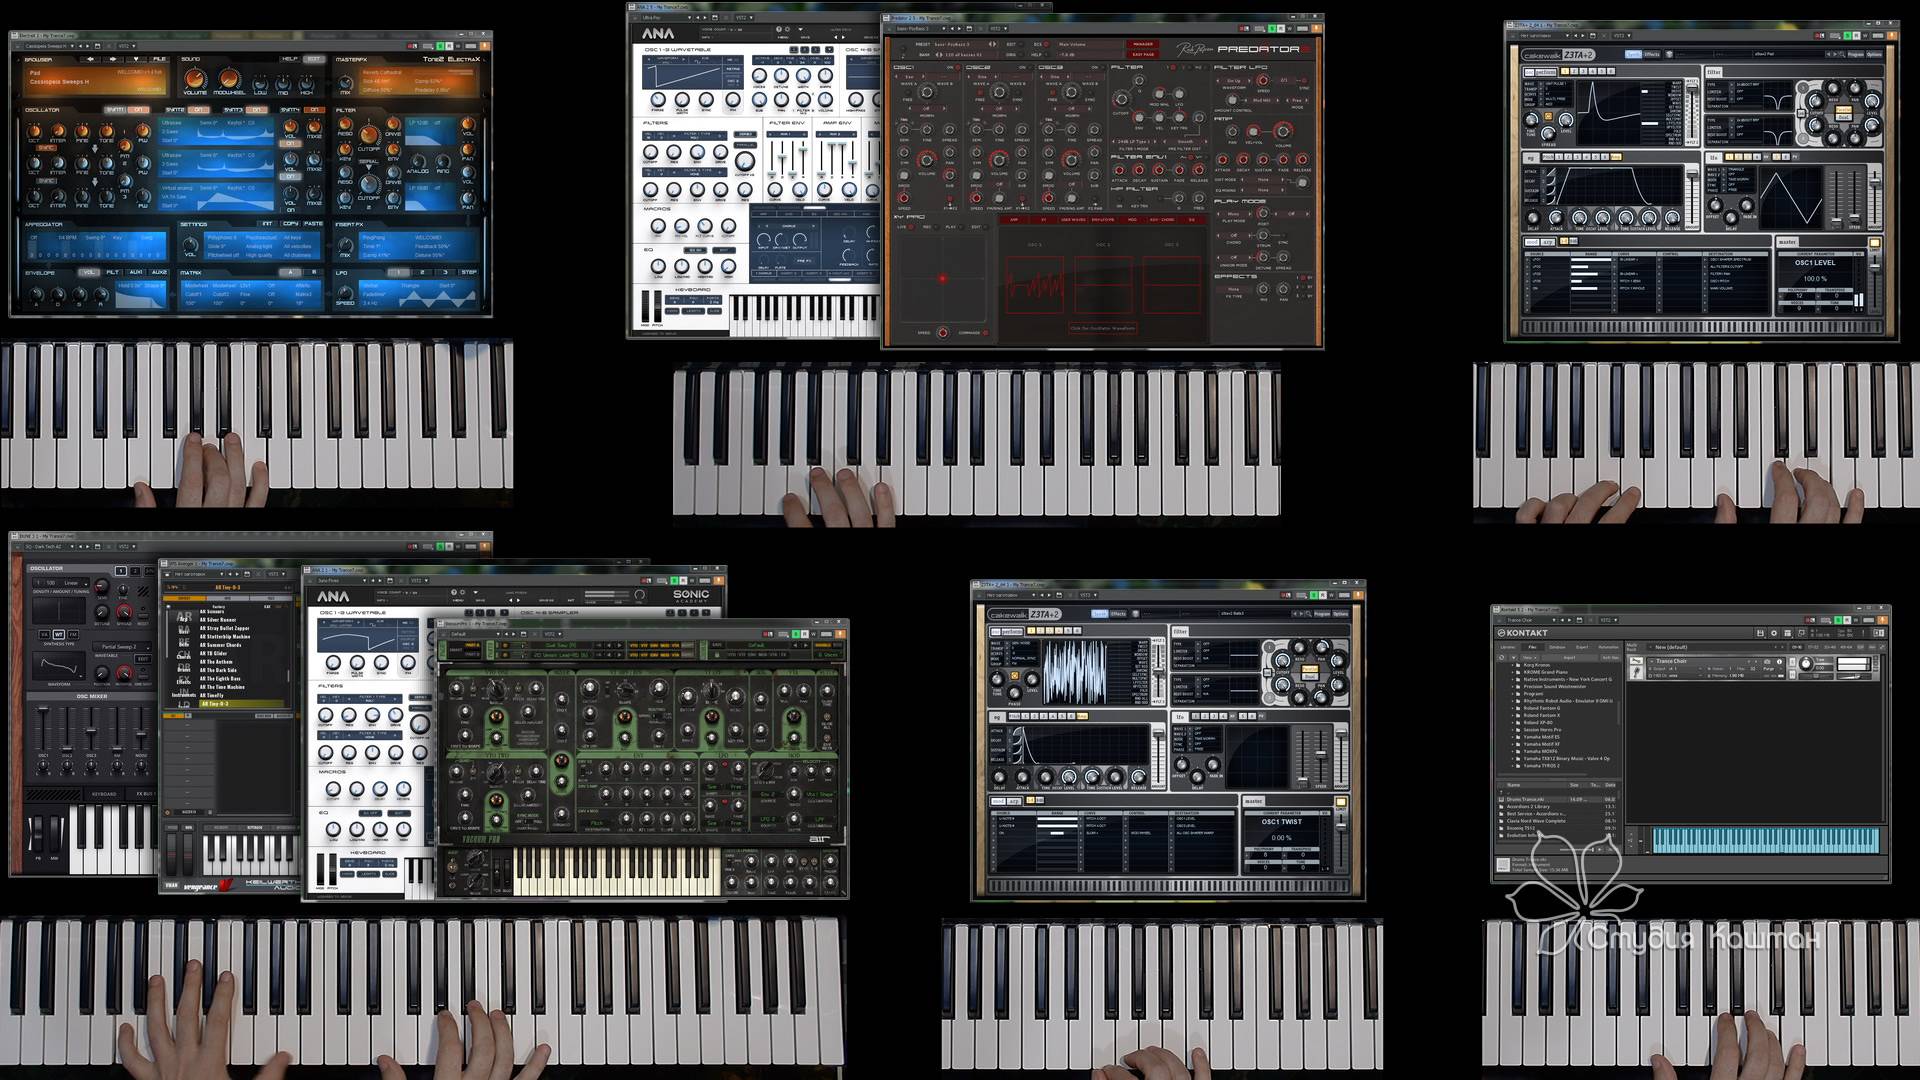Click Kontakt snapshot camera icon
Viewport: 1920px width, 1080px height.
coord(1767,662)
